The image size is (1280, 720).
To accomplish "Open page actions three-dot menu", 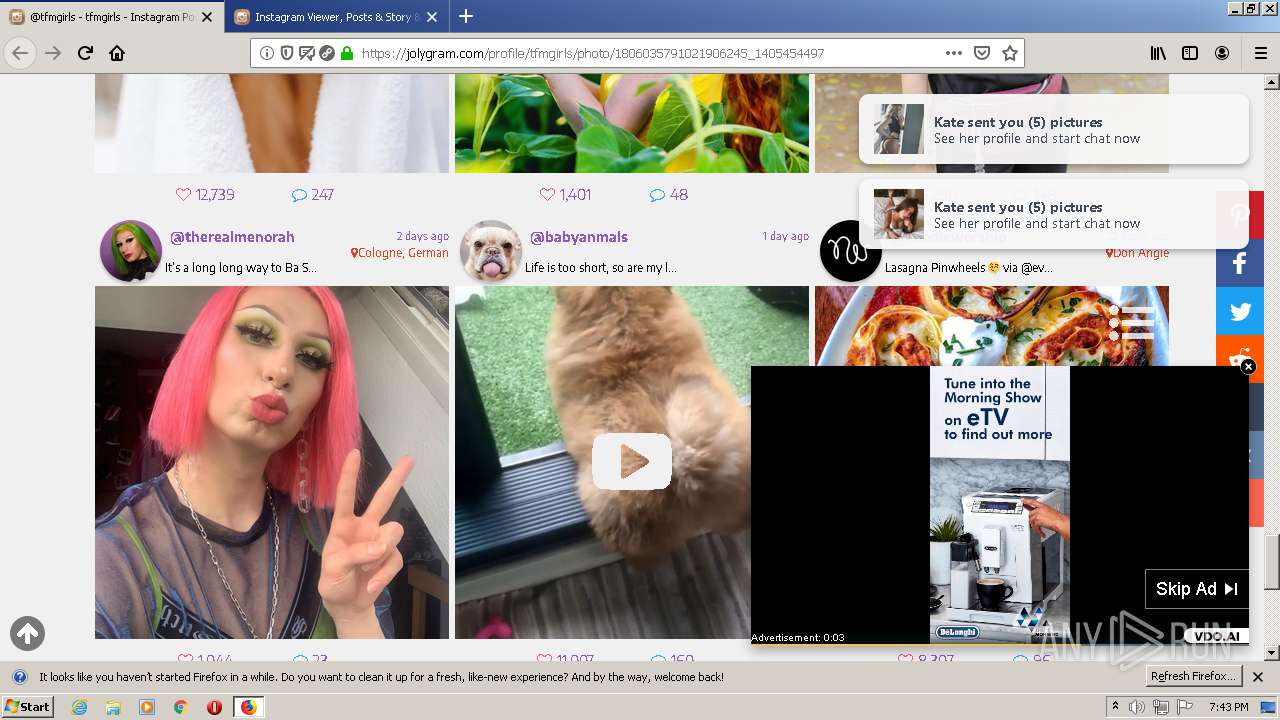I will click(953, 53).
